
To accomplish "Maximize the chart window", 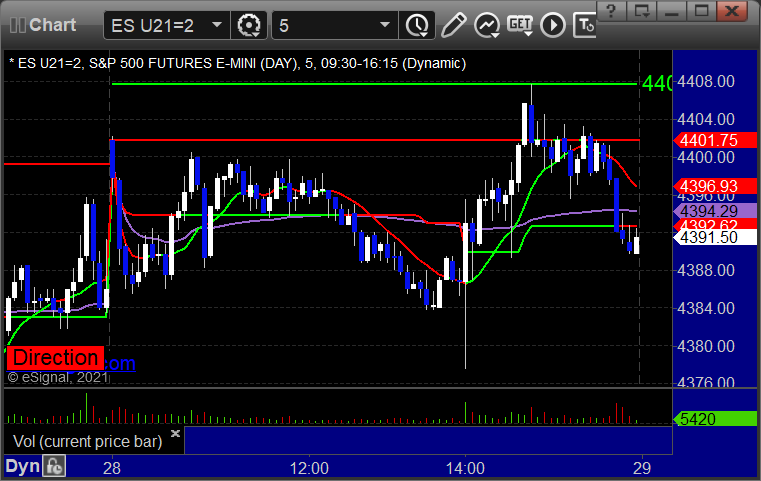I will coord(701,10).
